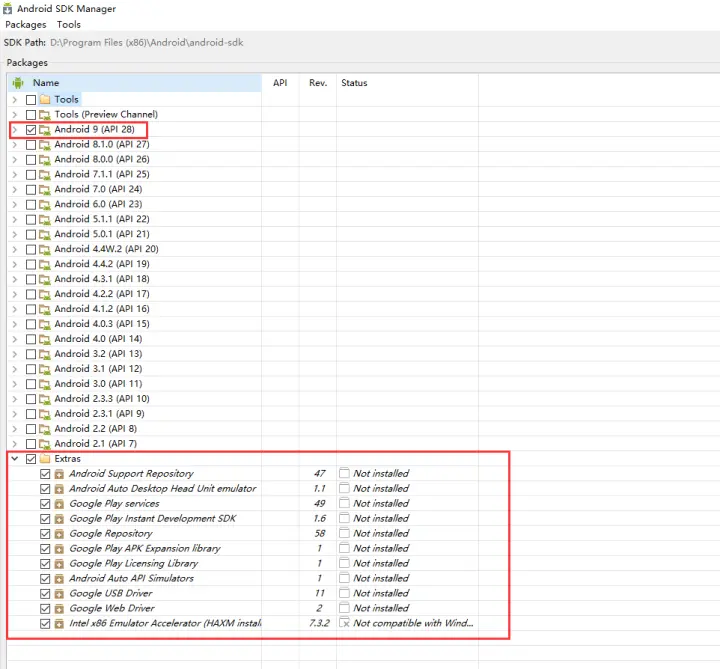Expand the Android 6.0 (API 23) node
Viewport: 720px width, 669px height.
[15, 204]
